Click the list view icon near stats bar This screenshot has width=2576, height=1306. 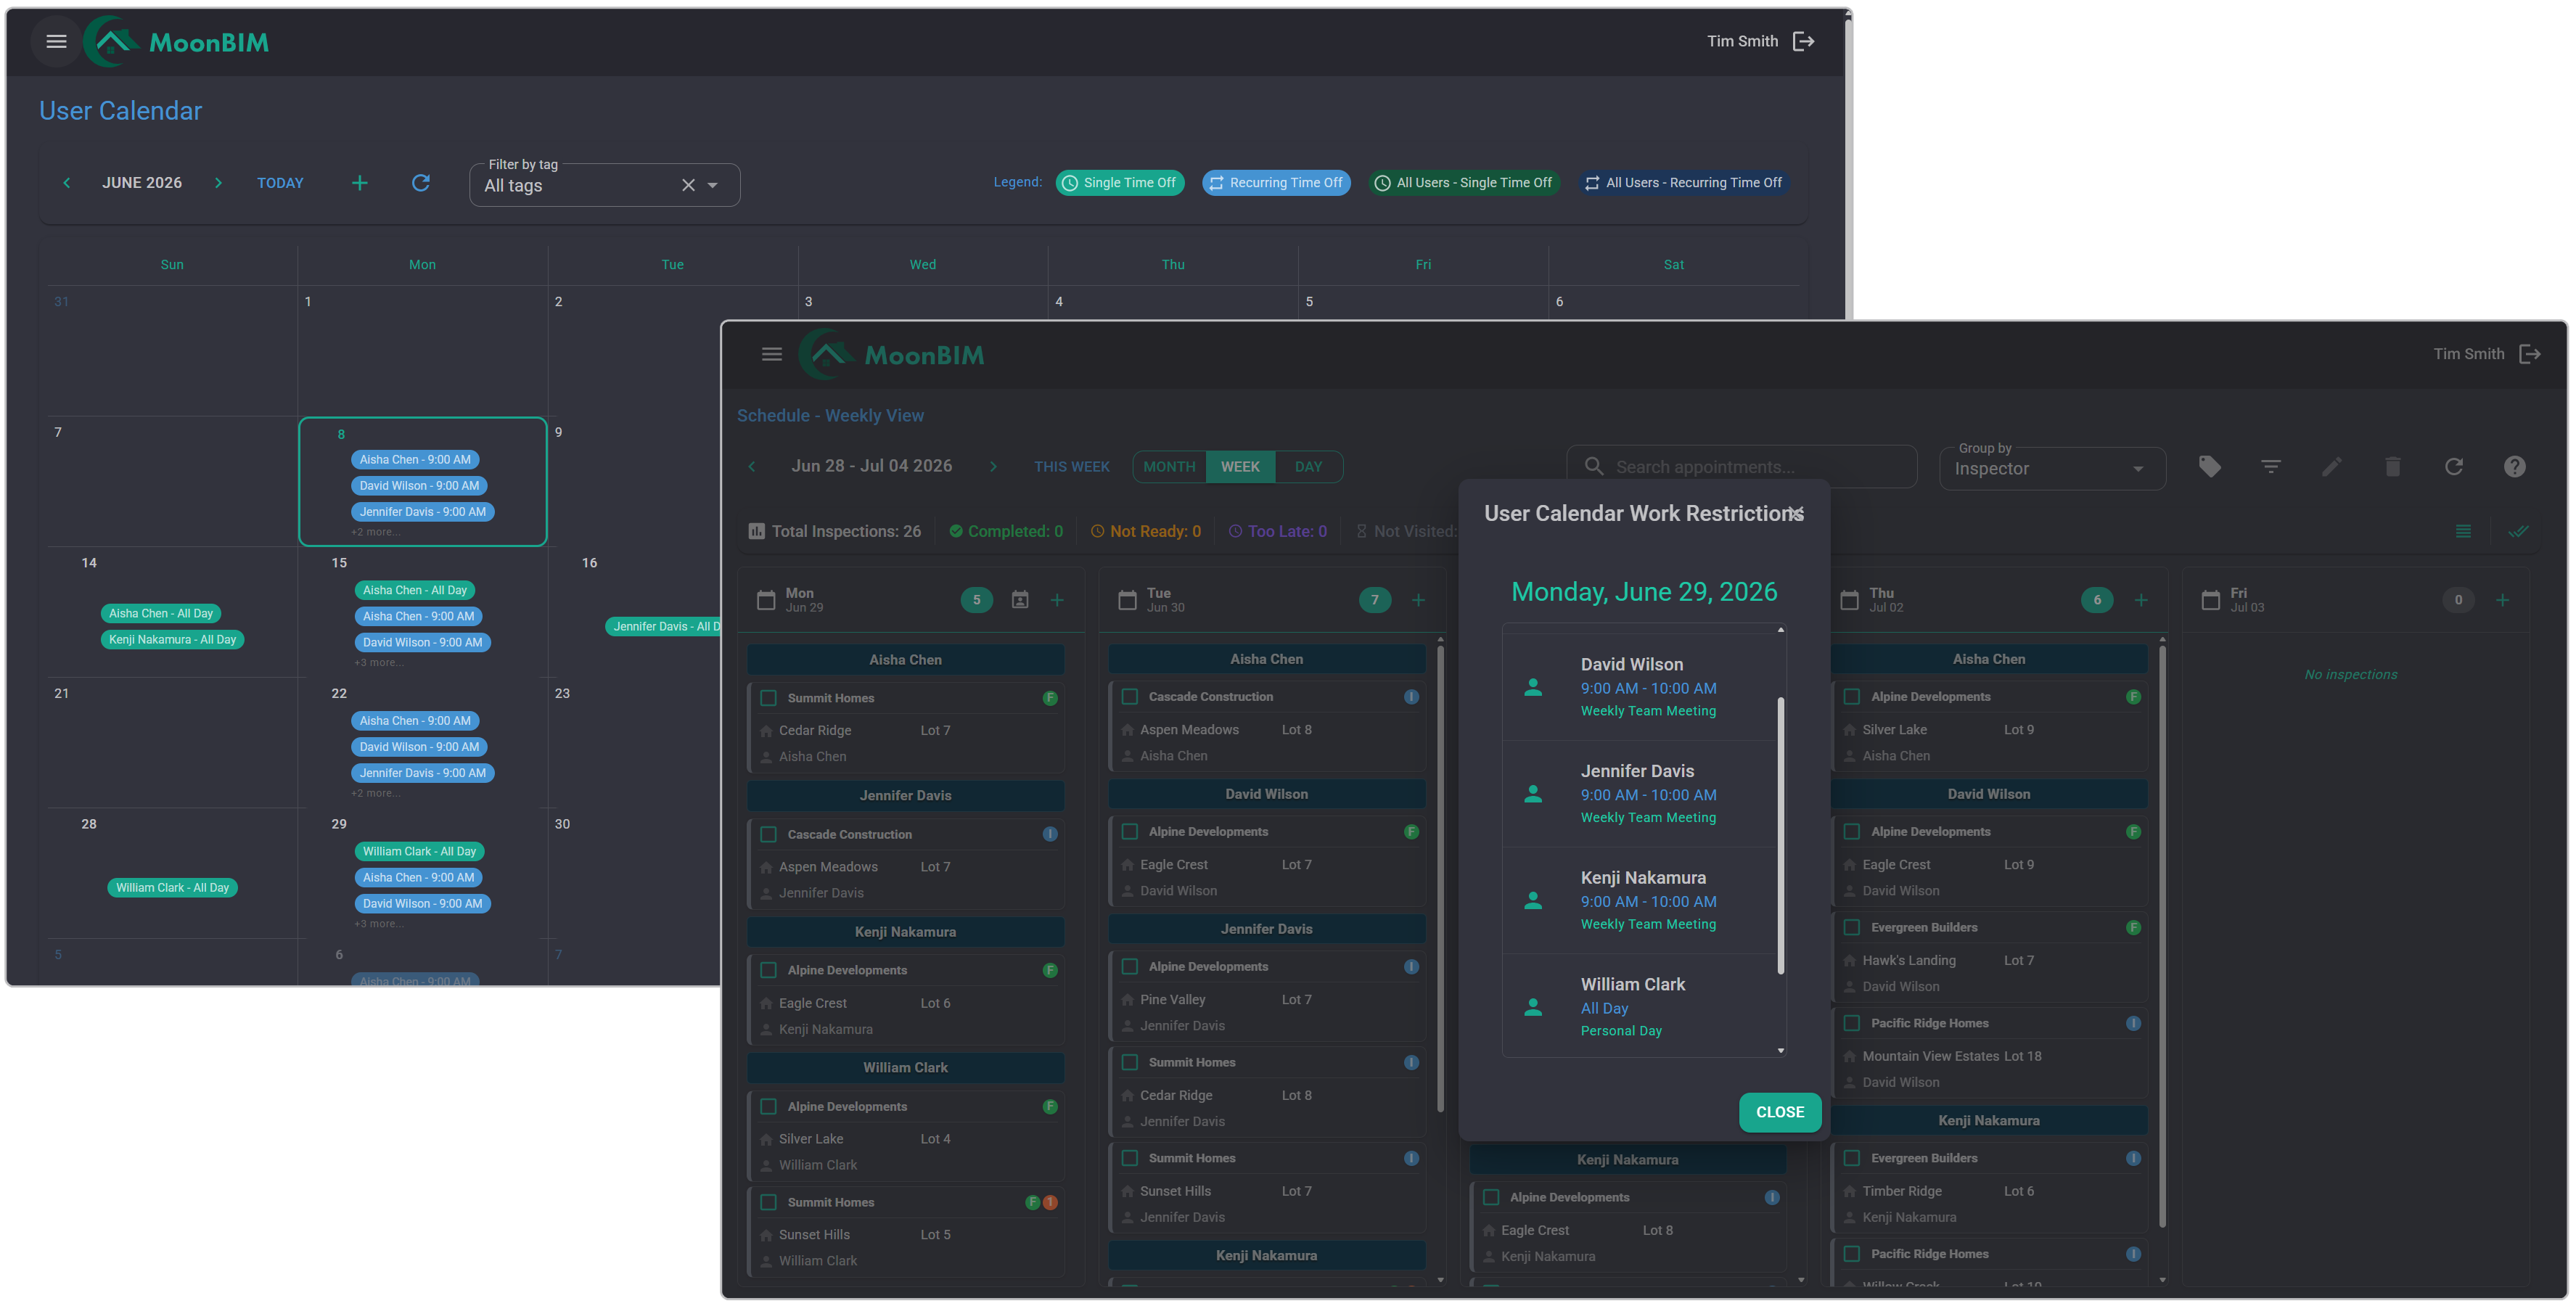click(2463, 531)
